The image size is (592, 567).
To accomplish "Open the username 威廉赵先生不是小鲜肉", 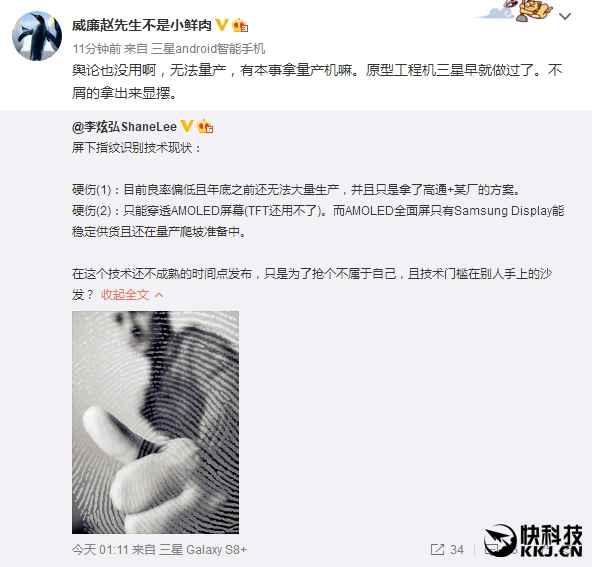I will (x=142, y=25).
